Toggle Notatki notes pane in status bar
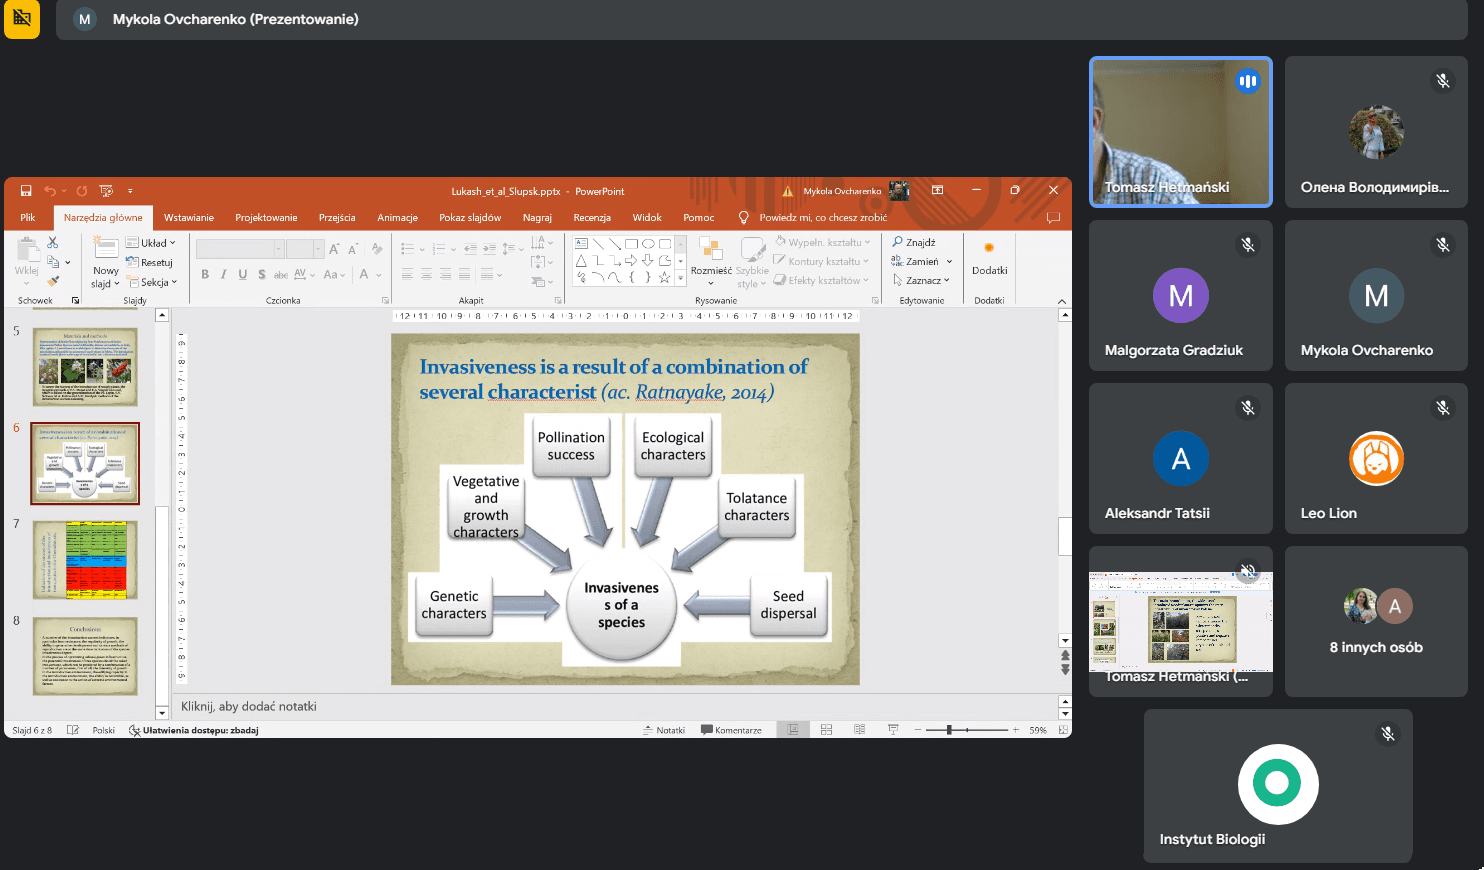 (664, 730)
